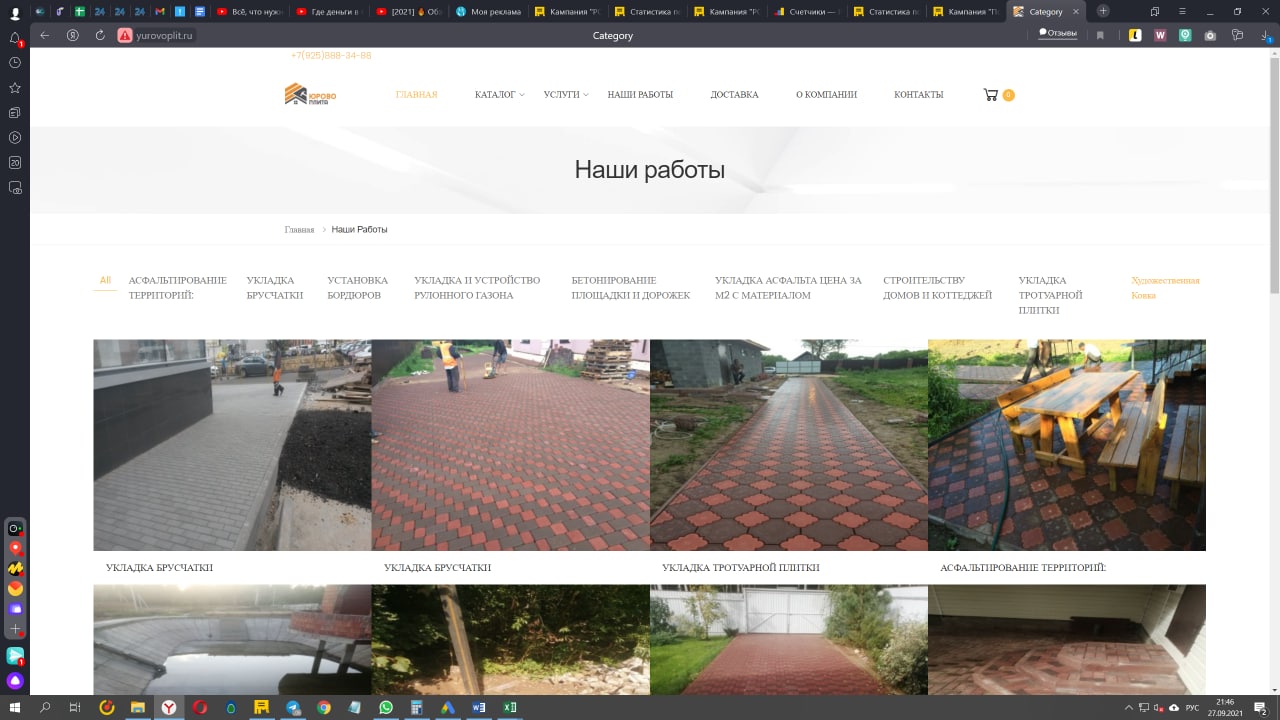Filter by Асфальтирование территорий

pyautogui.click(x=177, y=288)
